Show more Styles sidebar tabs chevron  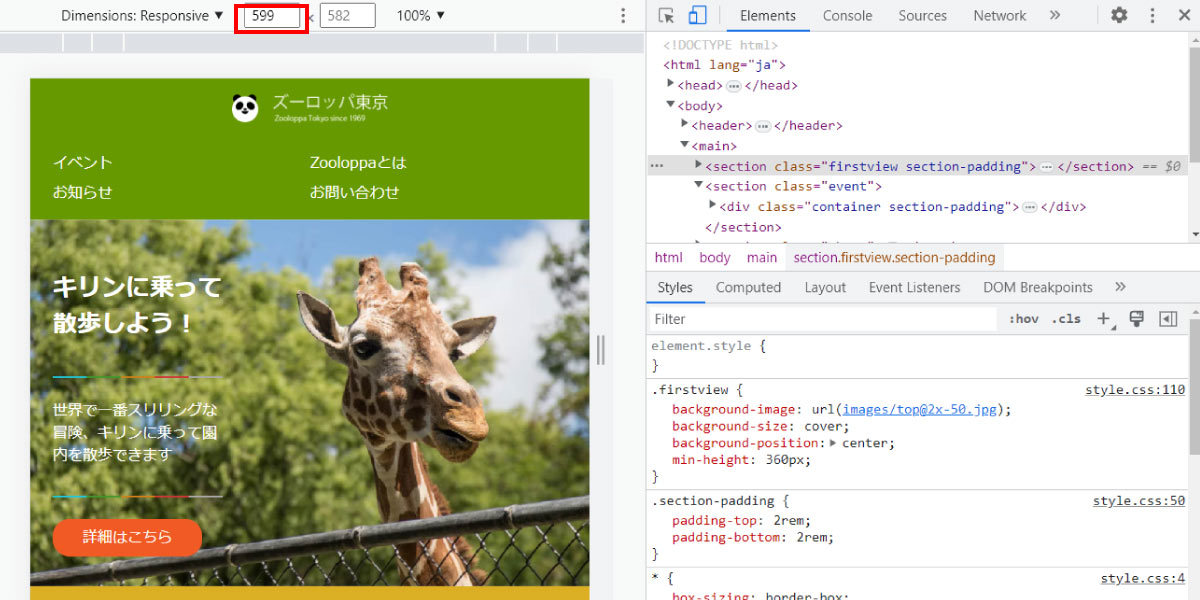(1120, 287)
